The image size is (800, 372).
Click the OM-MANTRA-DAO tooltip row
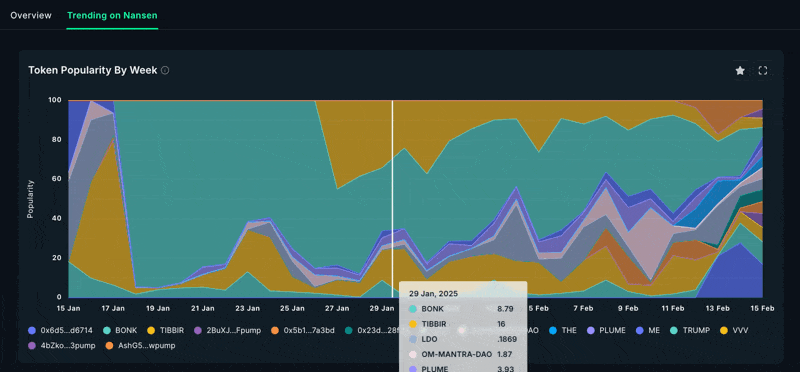coord(463,354)
